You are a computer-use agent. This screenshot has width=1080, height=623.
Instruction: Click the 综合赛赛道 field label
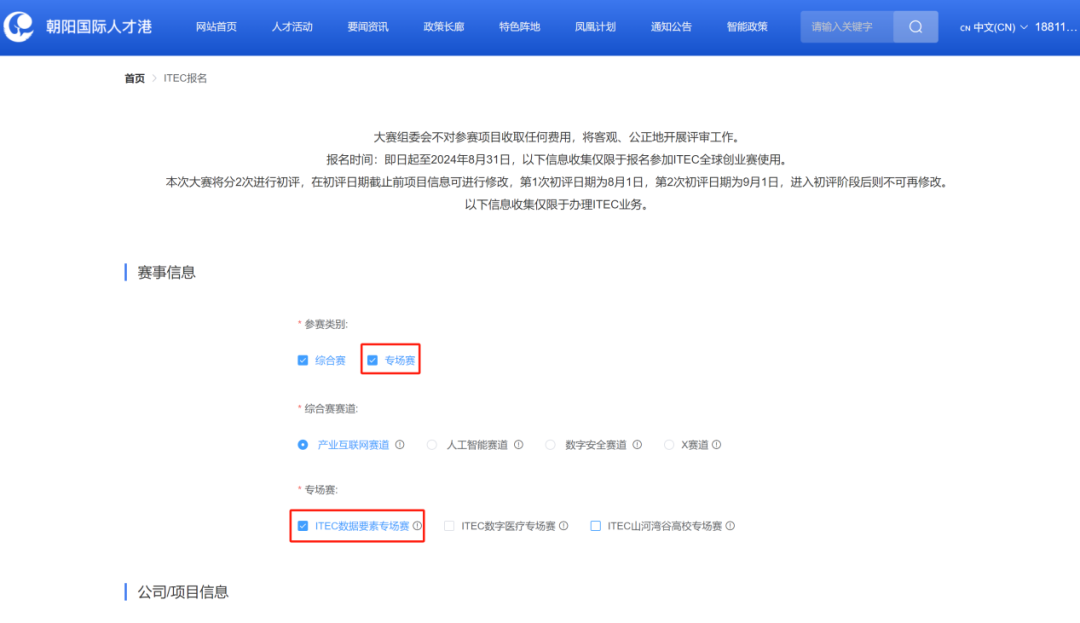pos(331,409)
